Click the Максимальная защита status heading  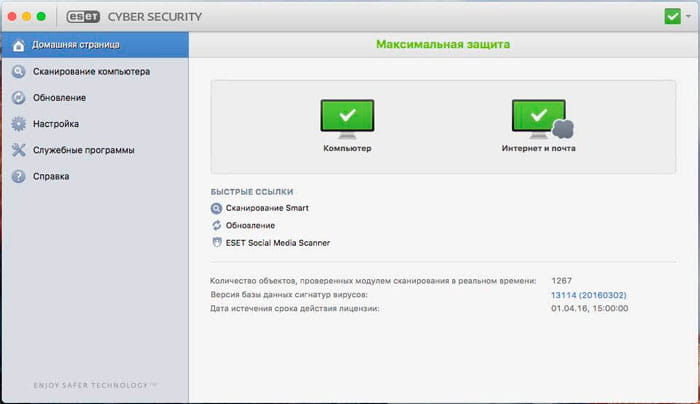pos(443,44)
